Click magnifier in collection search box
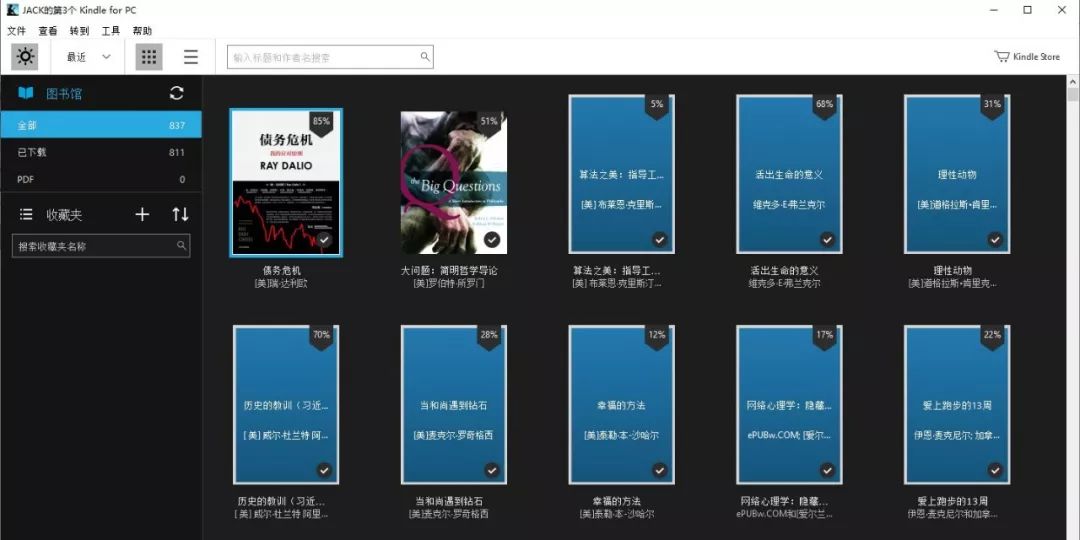 181,245
